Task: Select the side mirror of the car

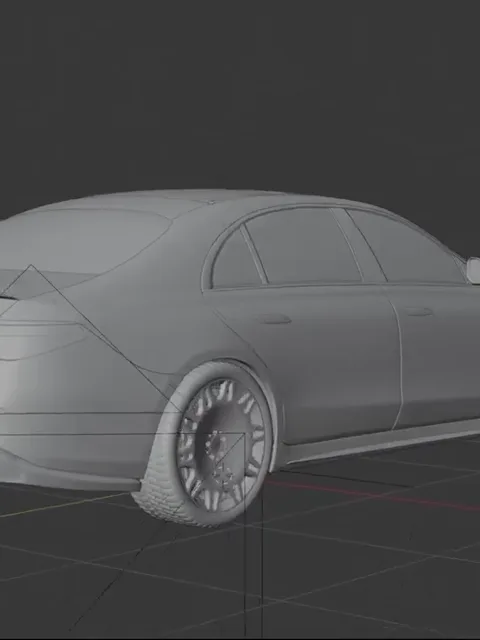Action: click(473, 270)
